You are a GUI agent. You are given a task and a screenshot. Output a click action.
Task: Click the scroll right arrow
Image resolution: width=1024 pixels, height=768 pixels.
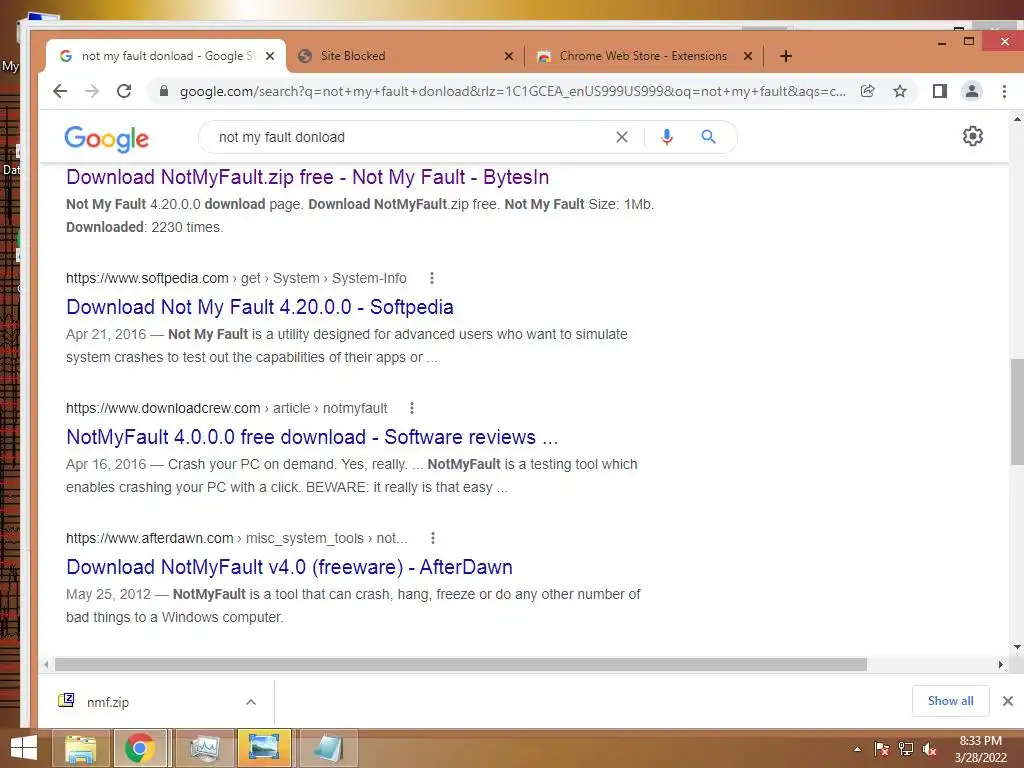point(1000,664)
